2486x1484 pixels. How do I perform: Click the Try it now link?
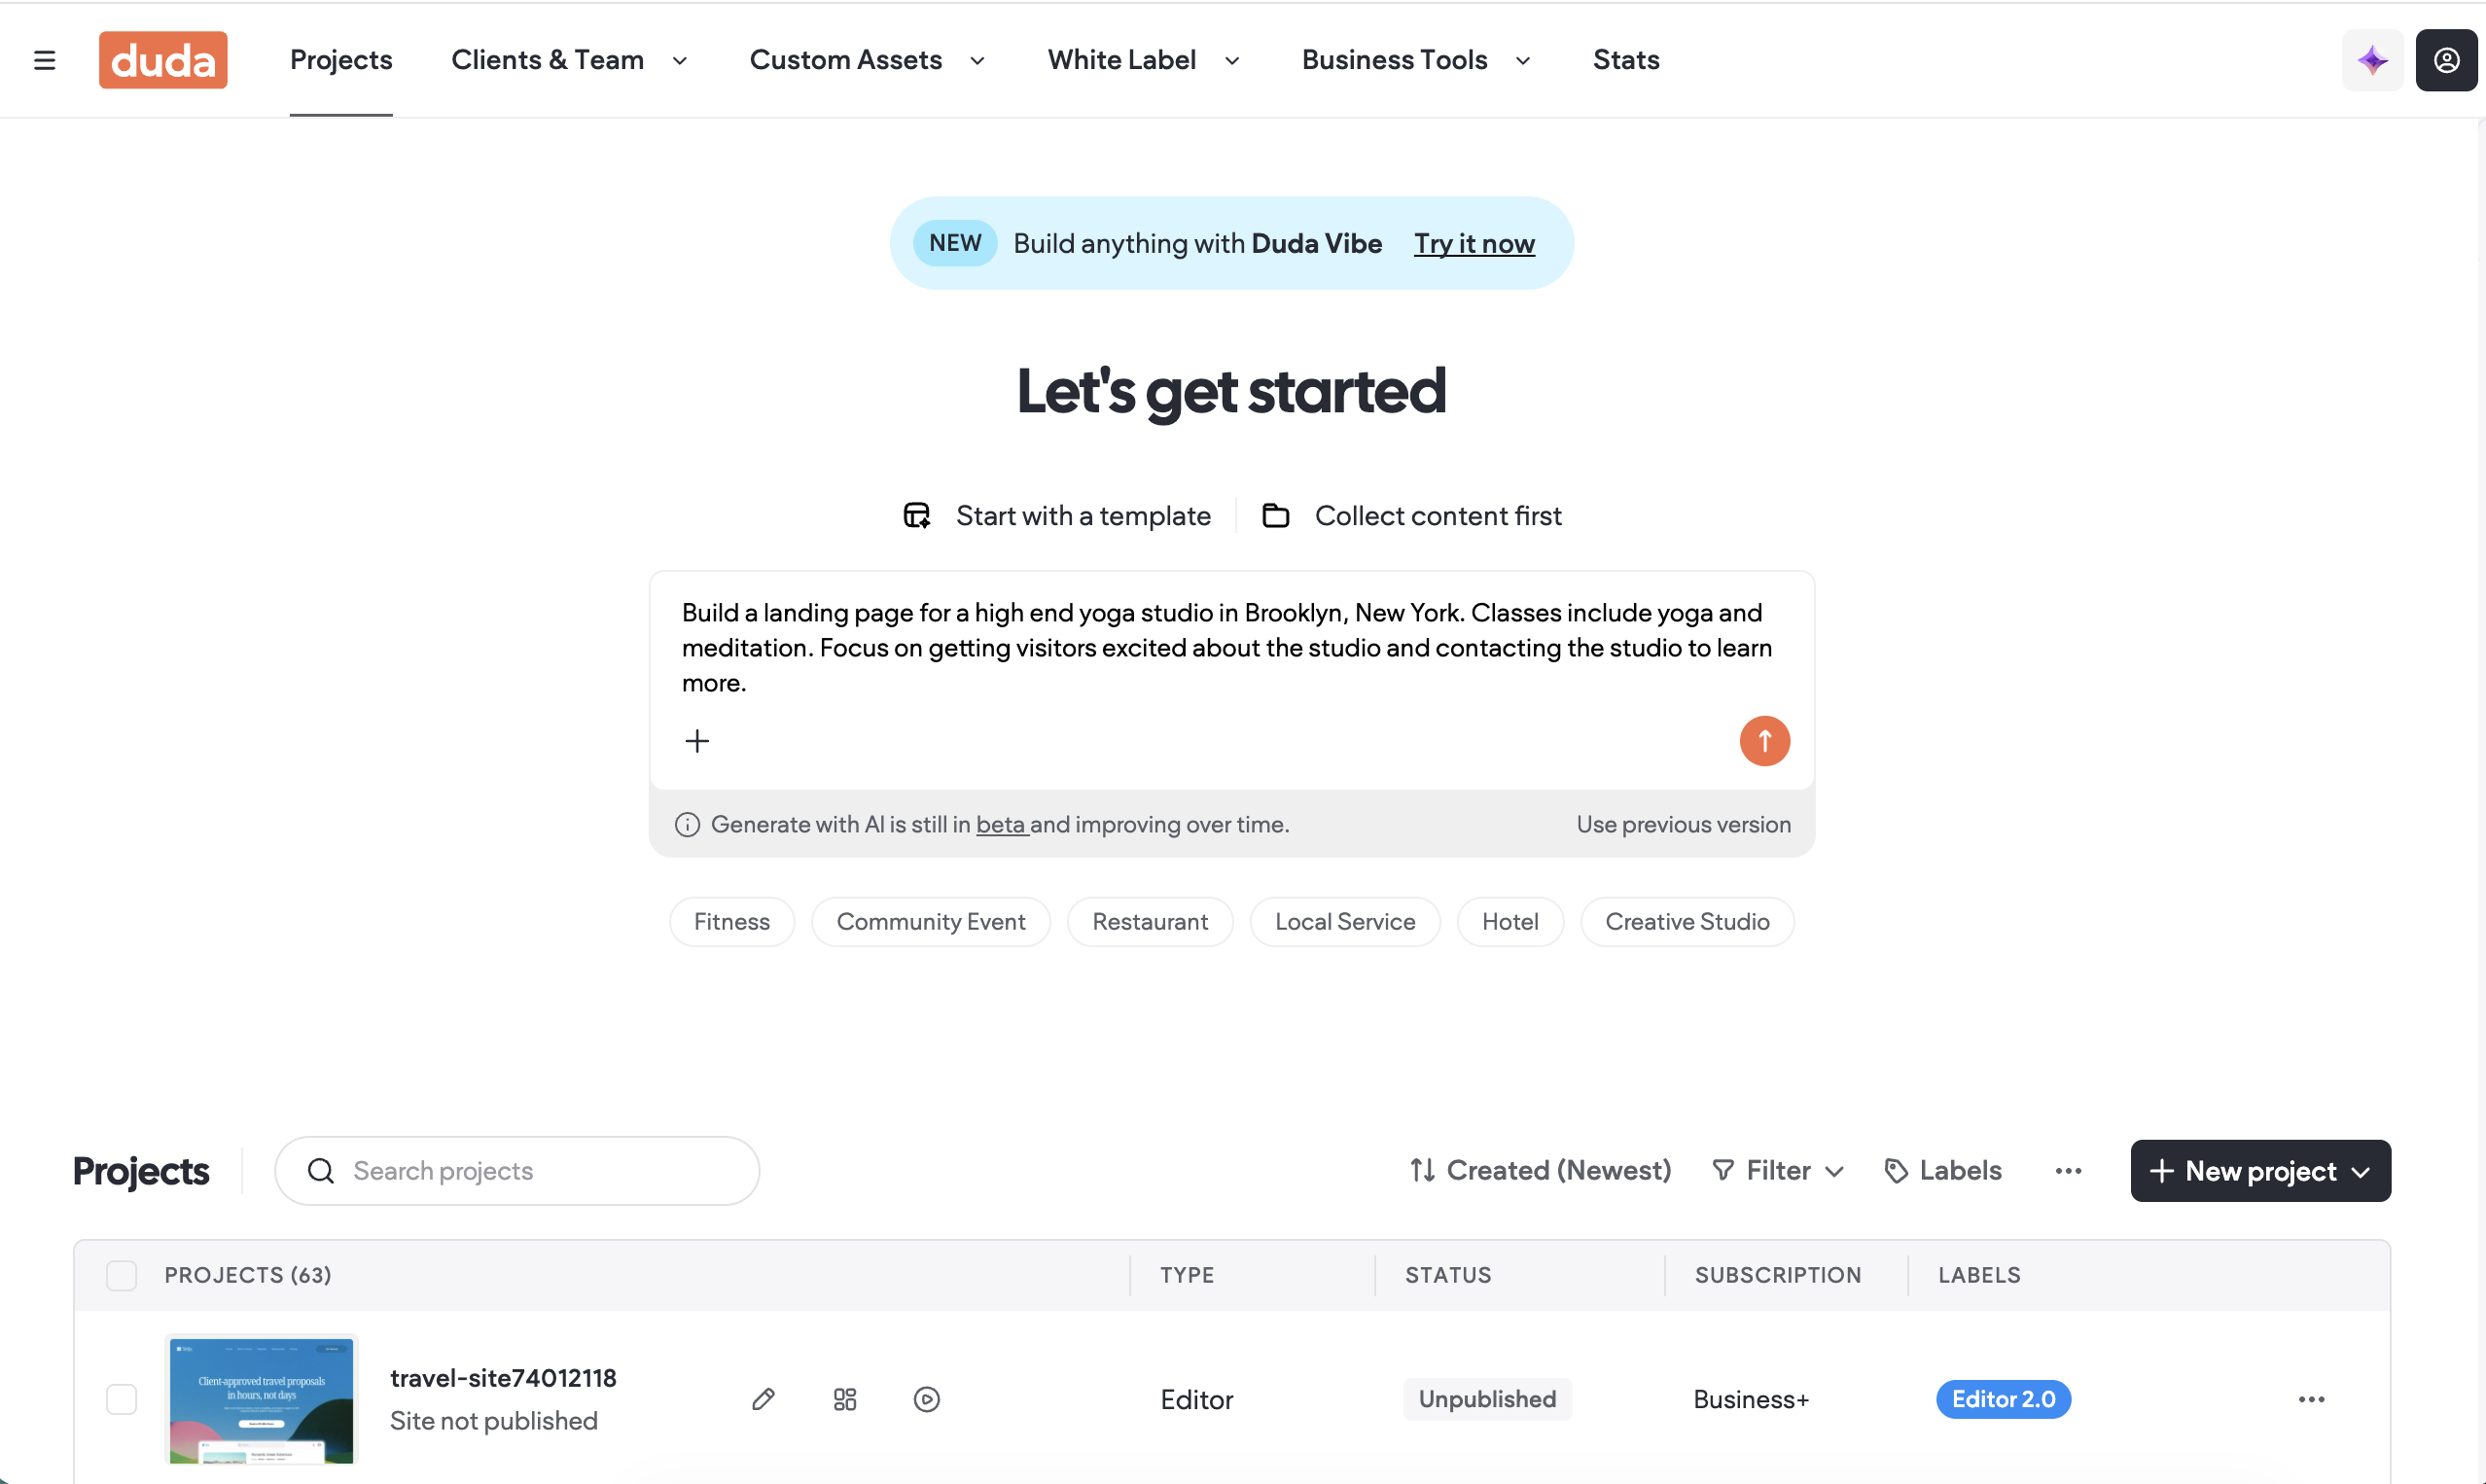pos(1473,243)
